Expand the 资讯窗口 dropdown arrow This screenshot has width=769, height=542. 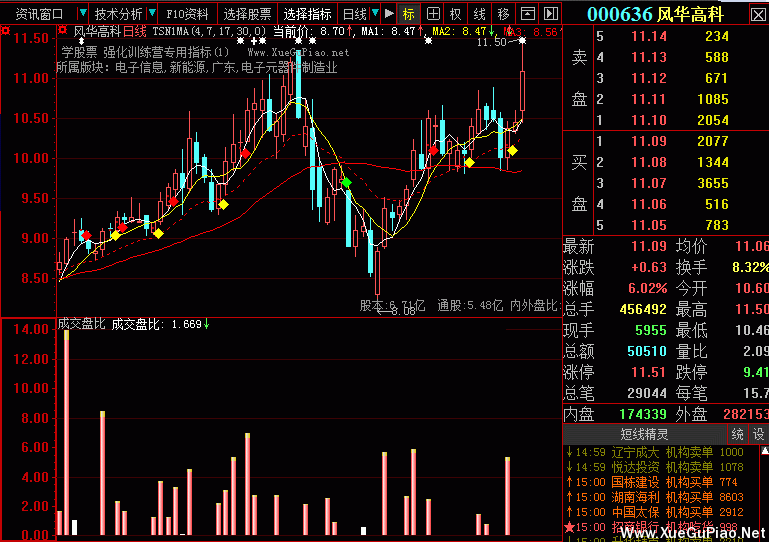[x=82, y=13]
